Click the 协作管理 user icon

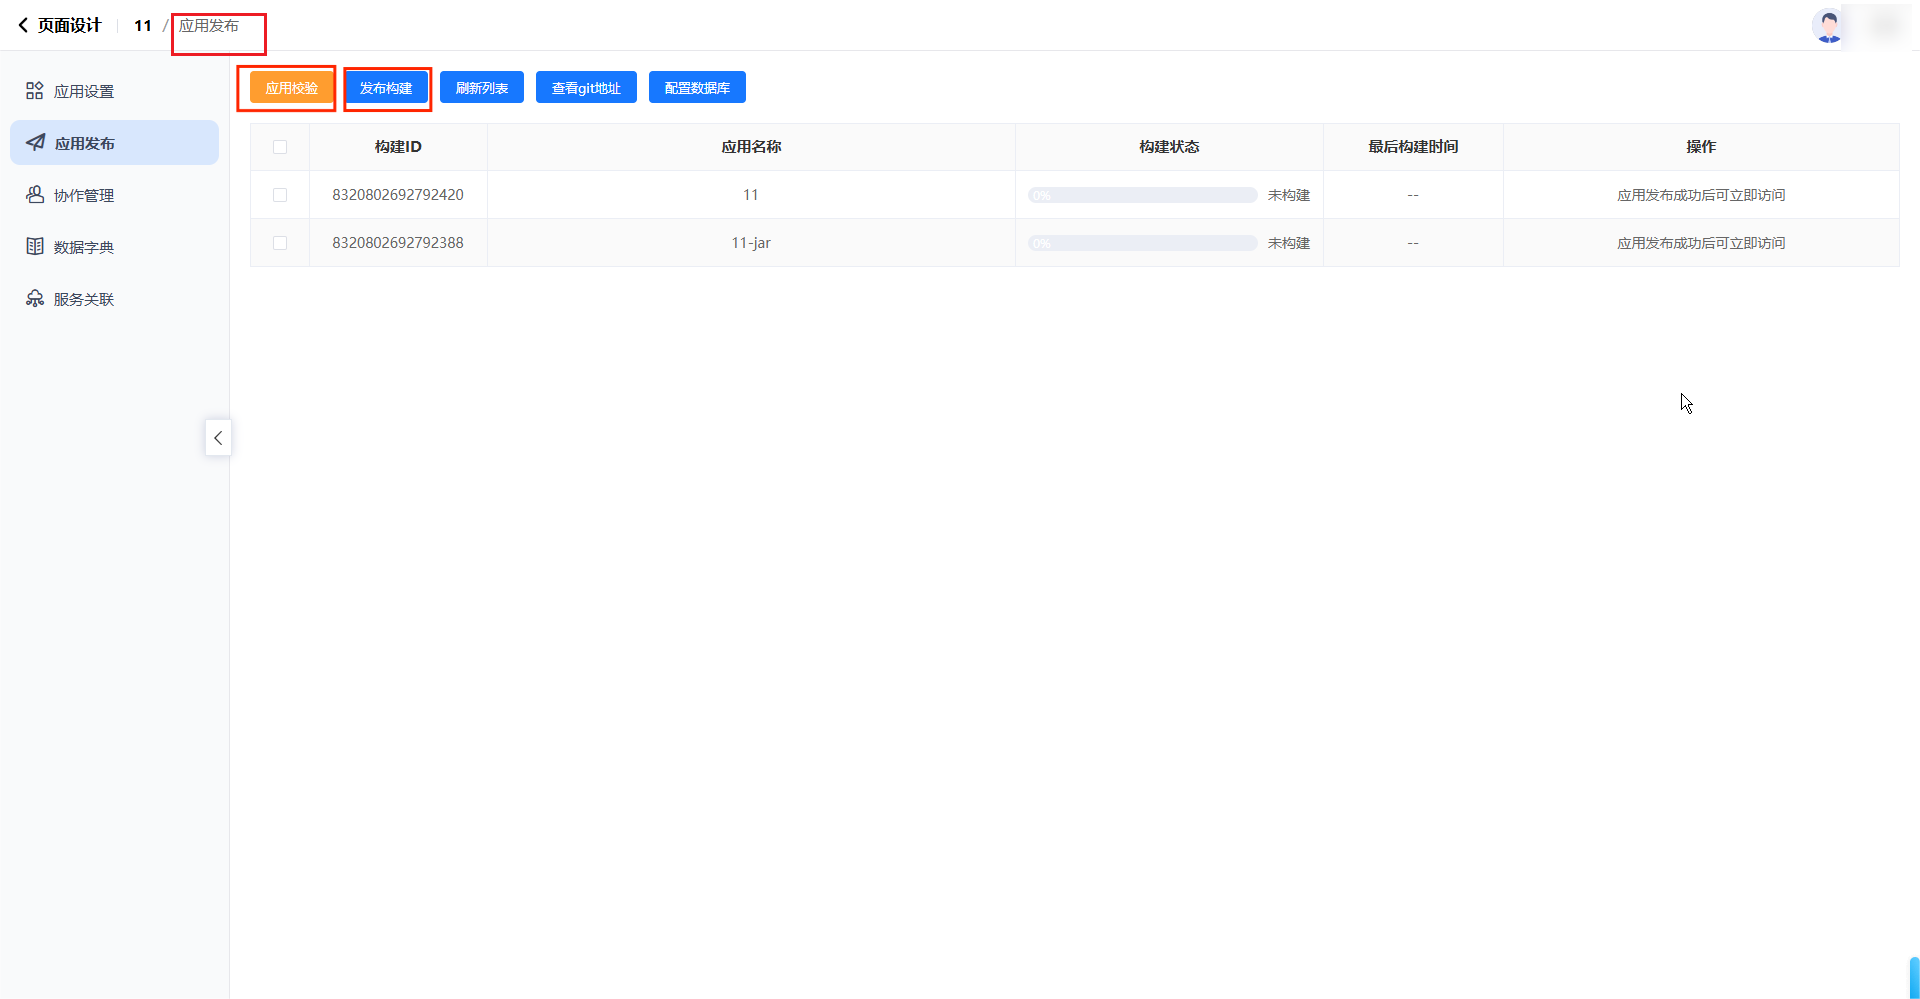(35, 195)
